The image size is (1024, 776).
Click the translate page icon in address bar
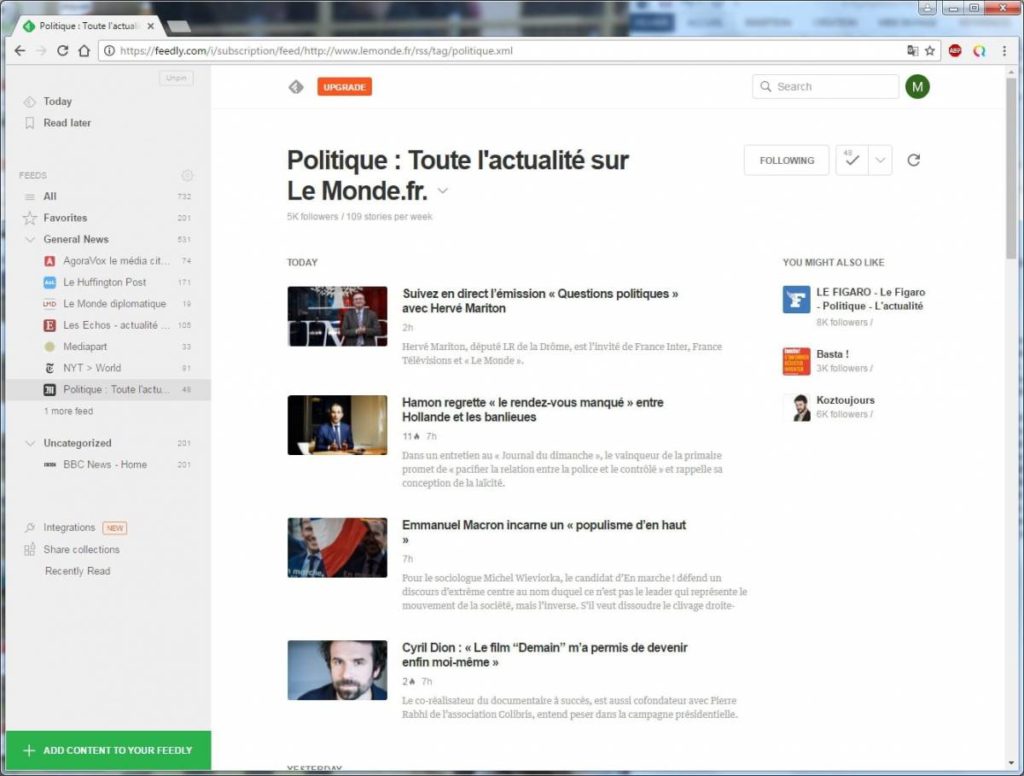912,51
